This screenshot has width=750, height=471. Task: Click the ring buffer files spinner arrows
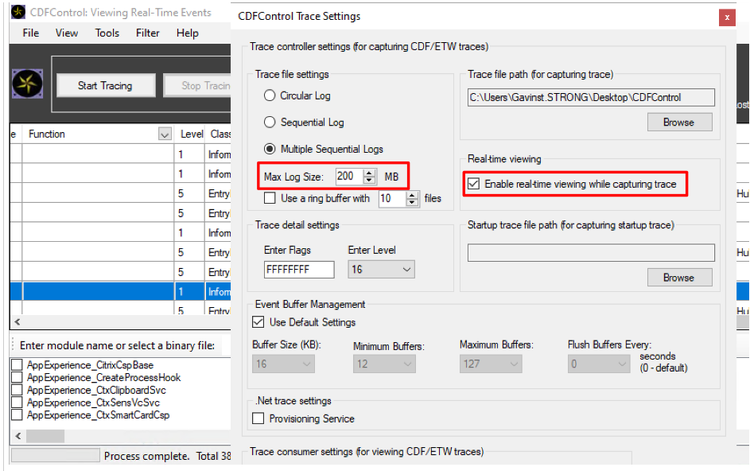click(x=412, y=198)
